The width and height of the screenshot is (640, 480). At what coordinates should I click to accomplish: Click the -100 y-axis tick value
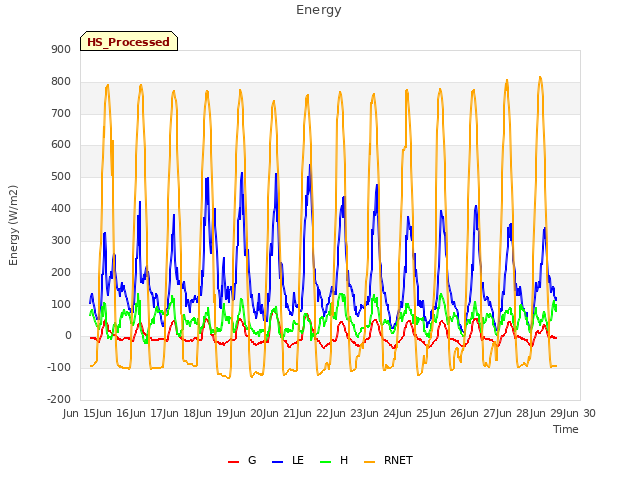[59, 367]
